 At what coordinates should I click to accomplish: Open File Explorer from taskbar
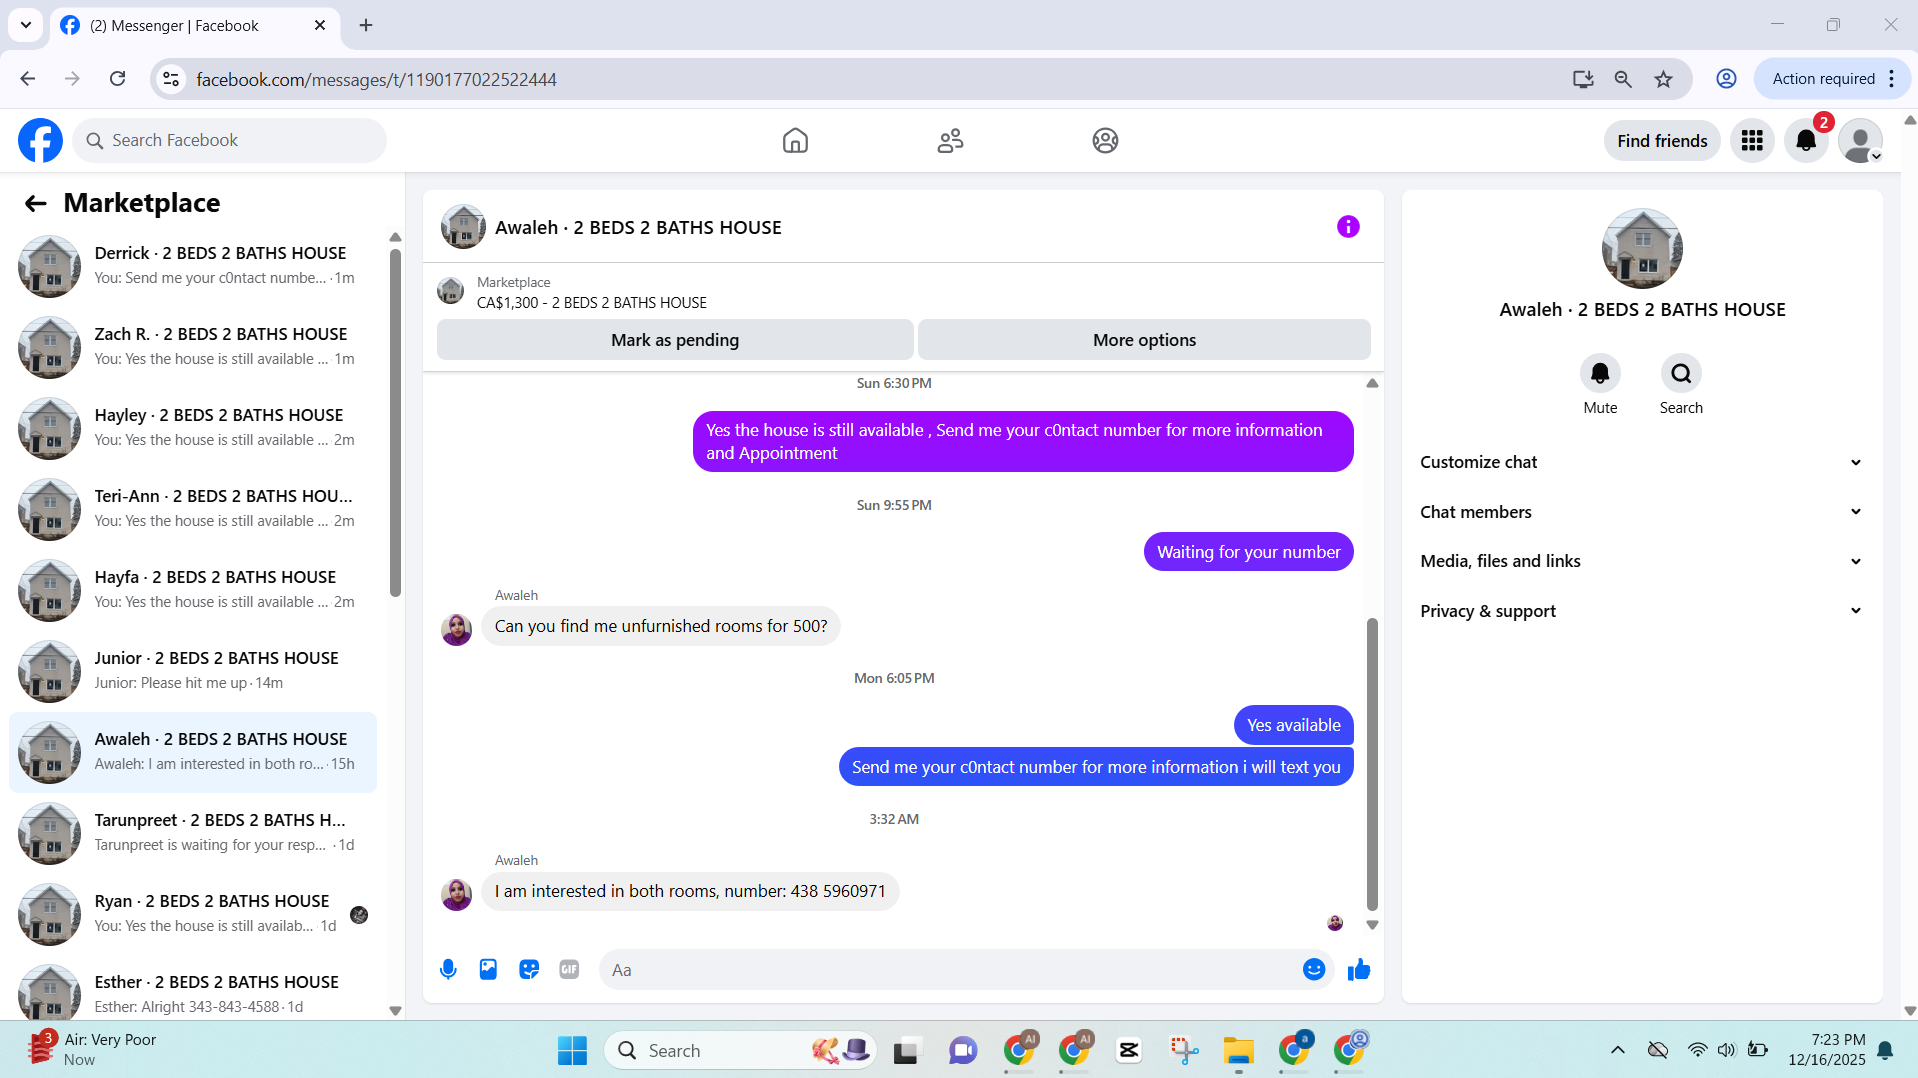click(1238, 1050)
